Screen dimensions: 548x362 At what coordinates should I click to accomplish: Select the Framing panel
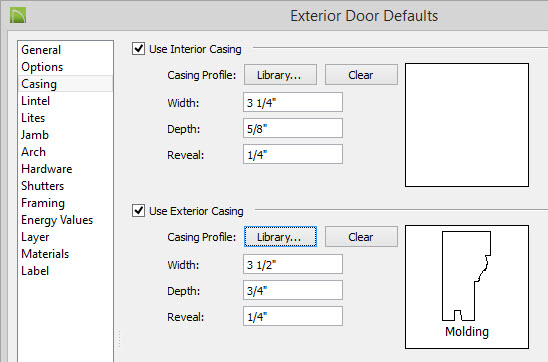pyautogui.click(x=65, y=203)
